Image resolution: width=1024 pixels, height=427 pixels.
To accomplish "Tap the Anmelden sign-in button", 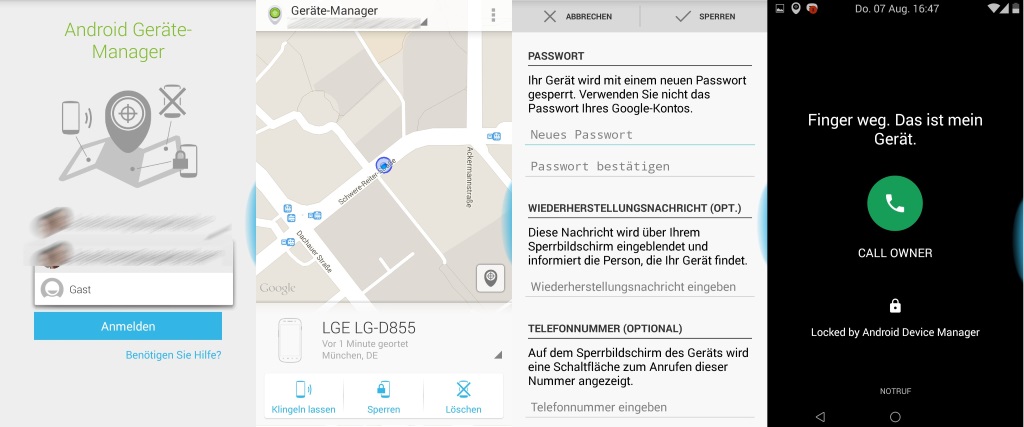I will (x=128, y=326).
